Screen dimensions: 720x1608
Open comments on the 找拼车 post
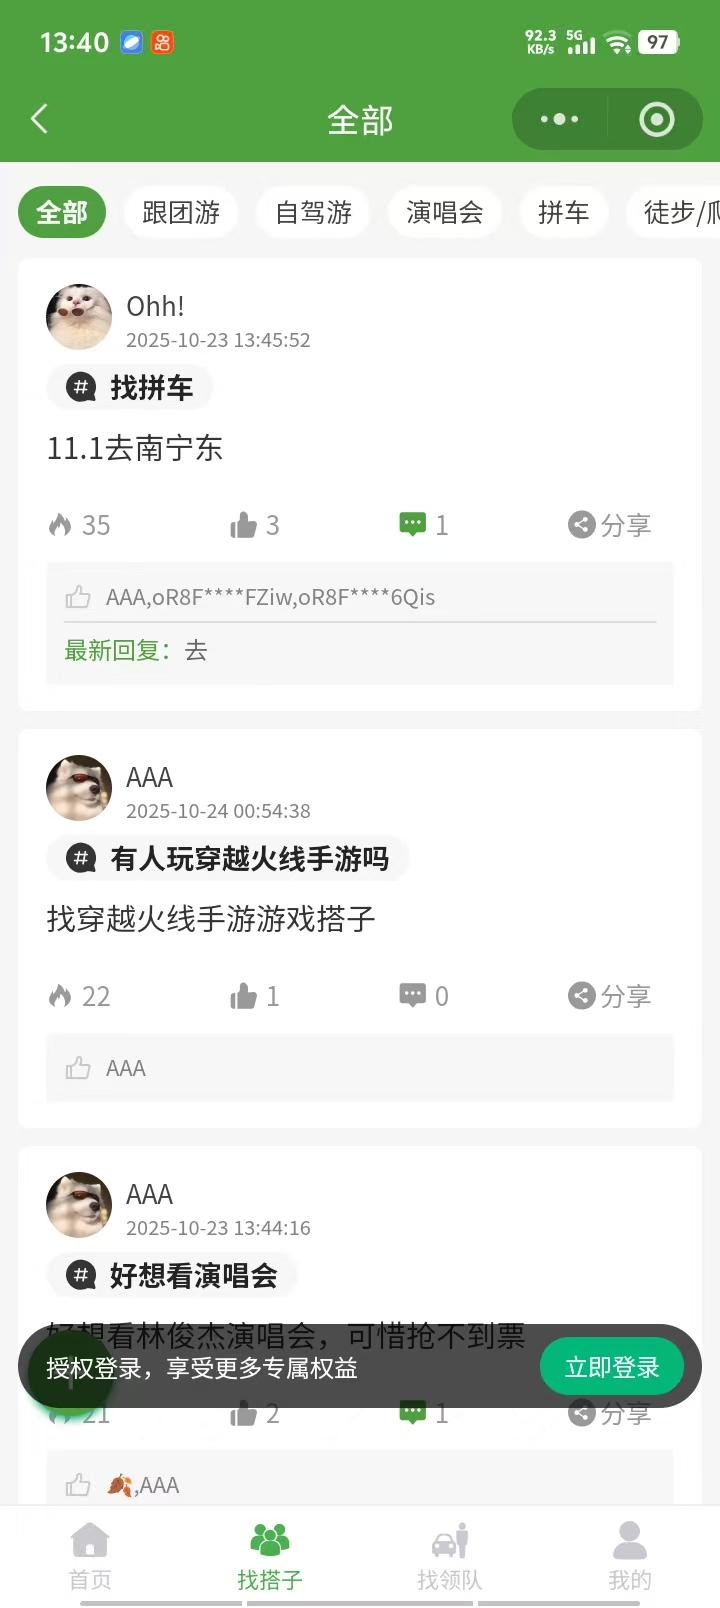pos(423,525)
